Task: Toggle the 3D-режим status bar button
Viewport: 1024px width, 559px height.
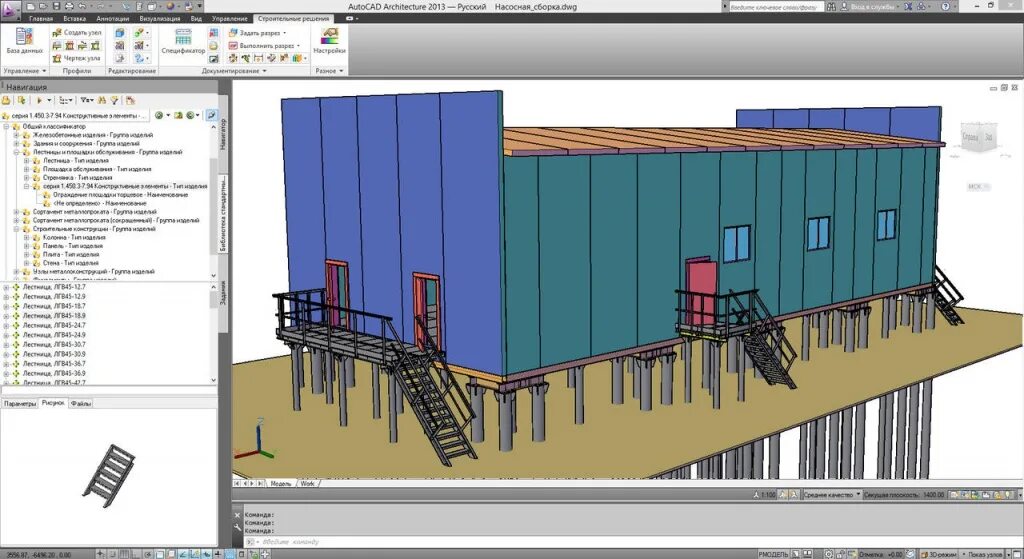Action: click(938, 554)
